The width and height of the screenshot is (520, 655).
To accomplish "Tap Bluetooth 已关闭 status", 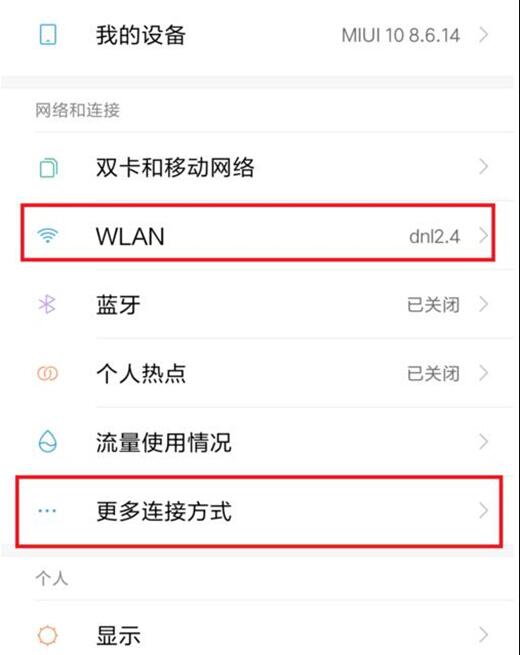I will coord(434,305).
